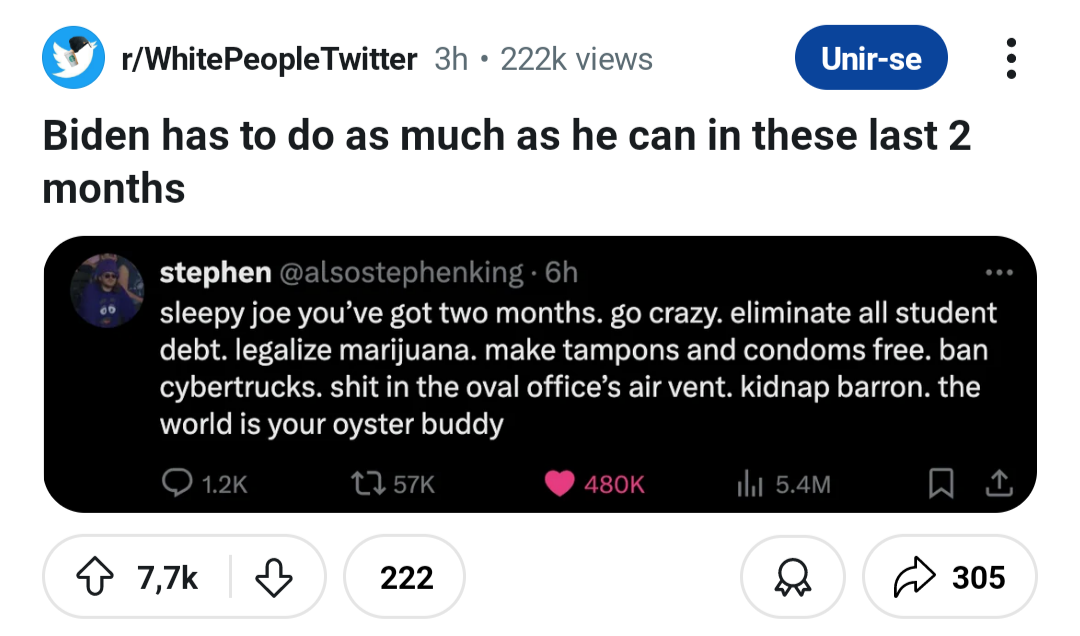
Task: Share the post using the 305 button
Action: [x=949, y=577]
